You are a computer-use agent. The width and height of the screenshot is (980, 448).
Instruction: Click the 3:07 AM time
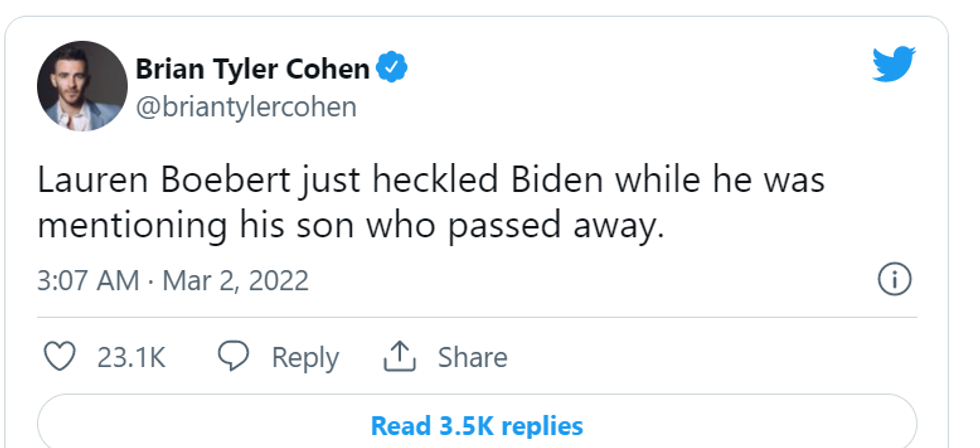coord(88,280)
